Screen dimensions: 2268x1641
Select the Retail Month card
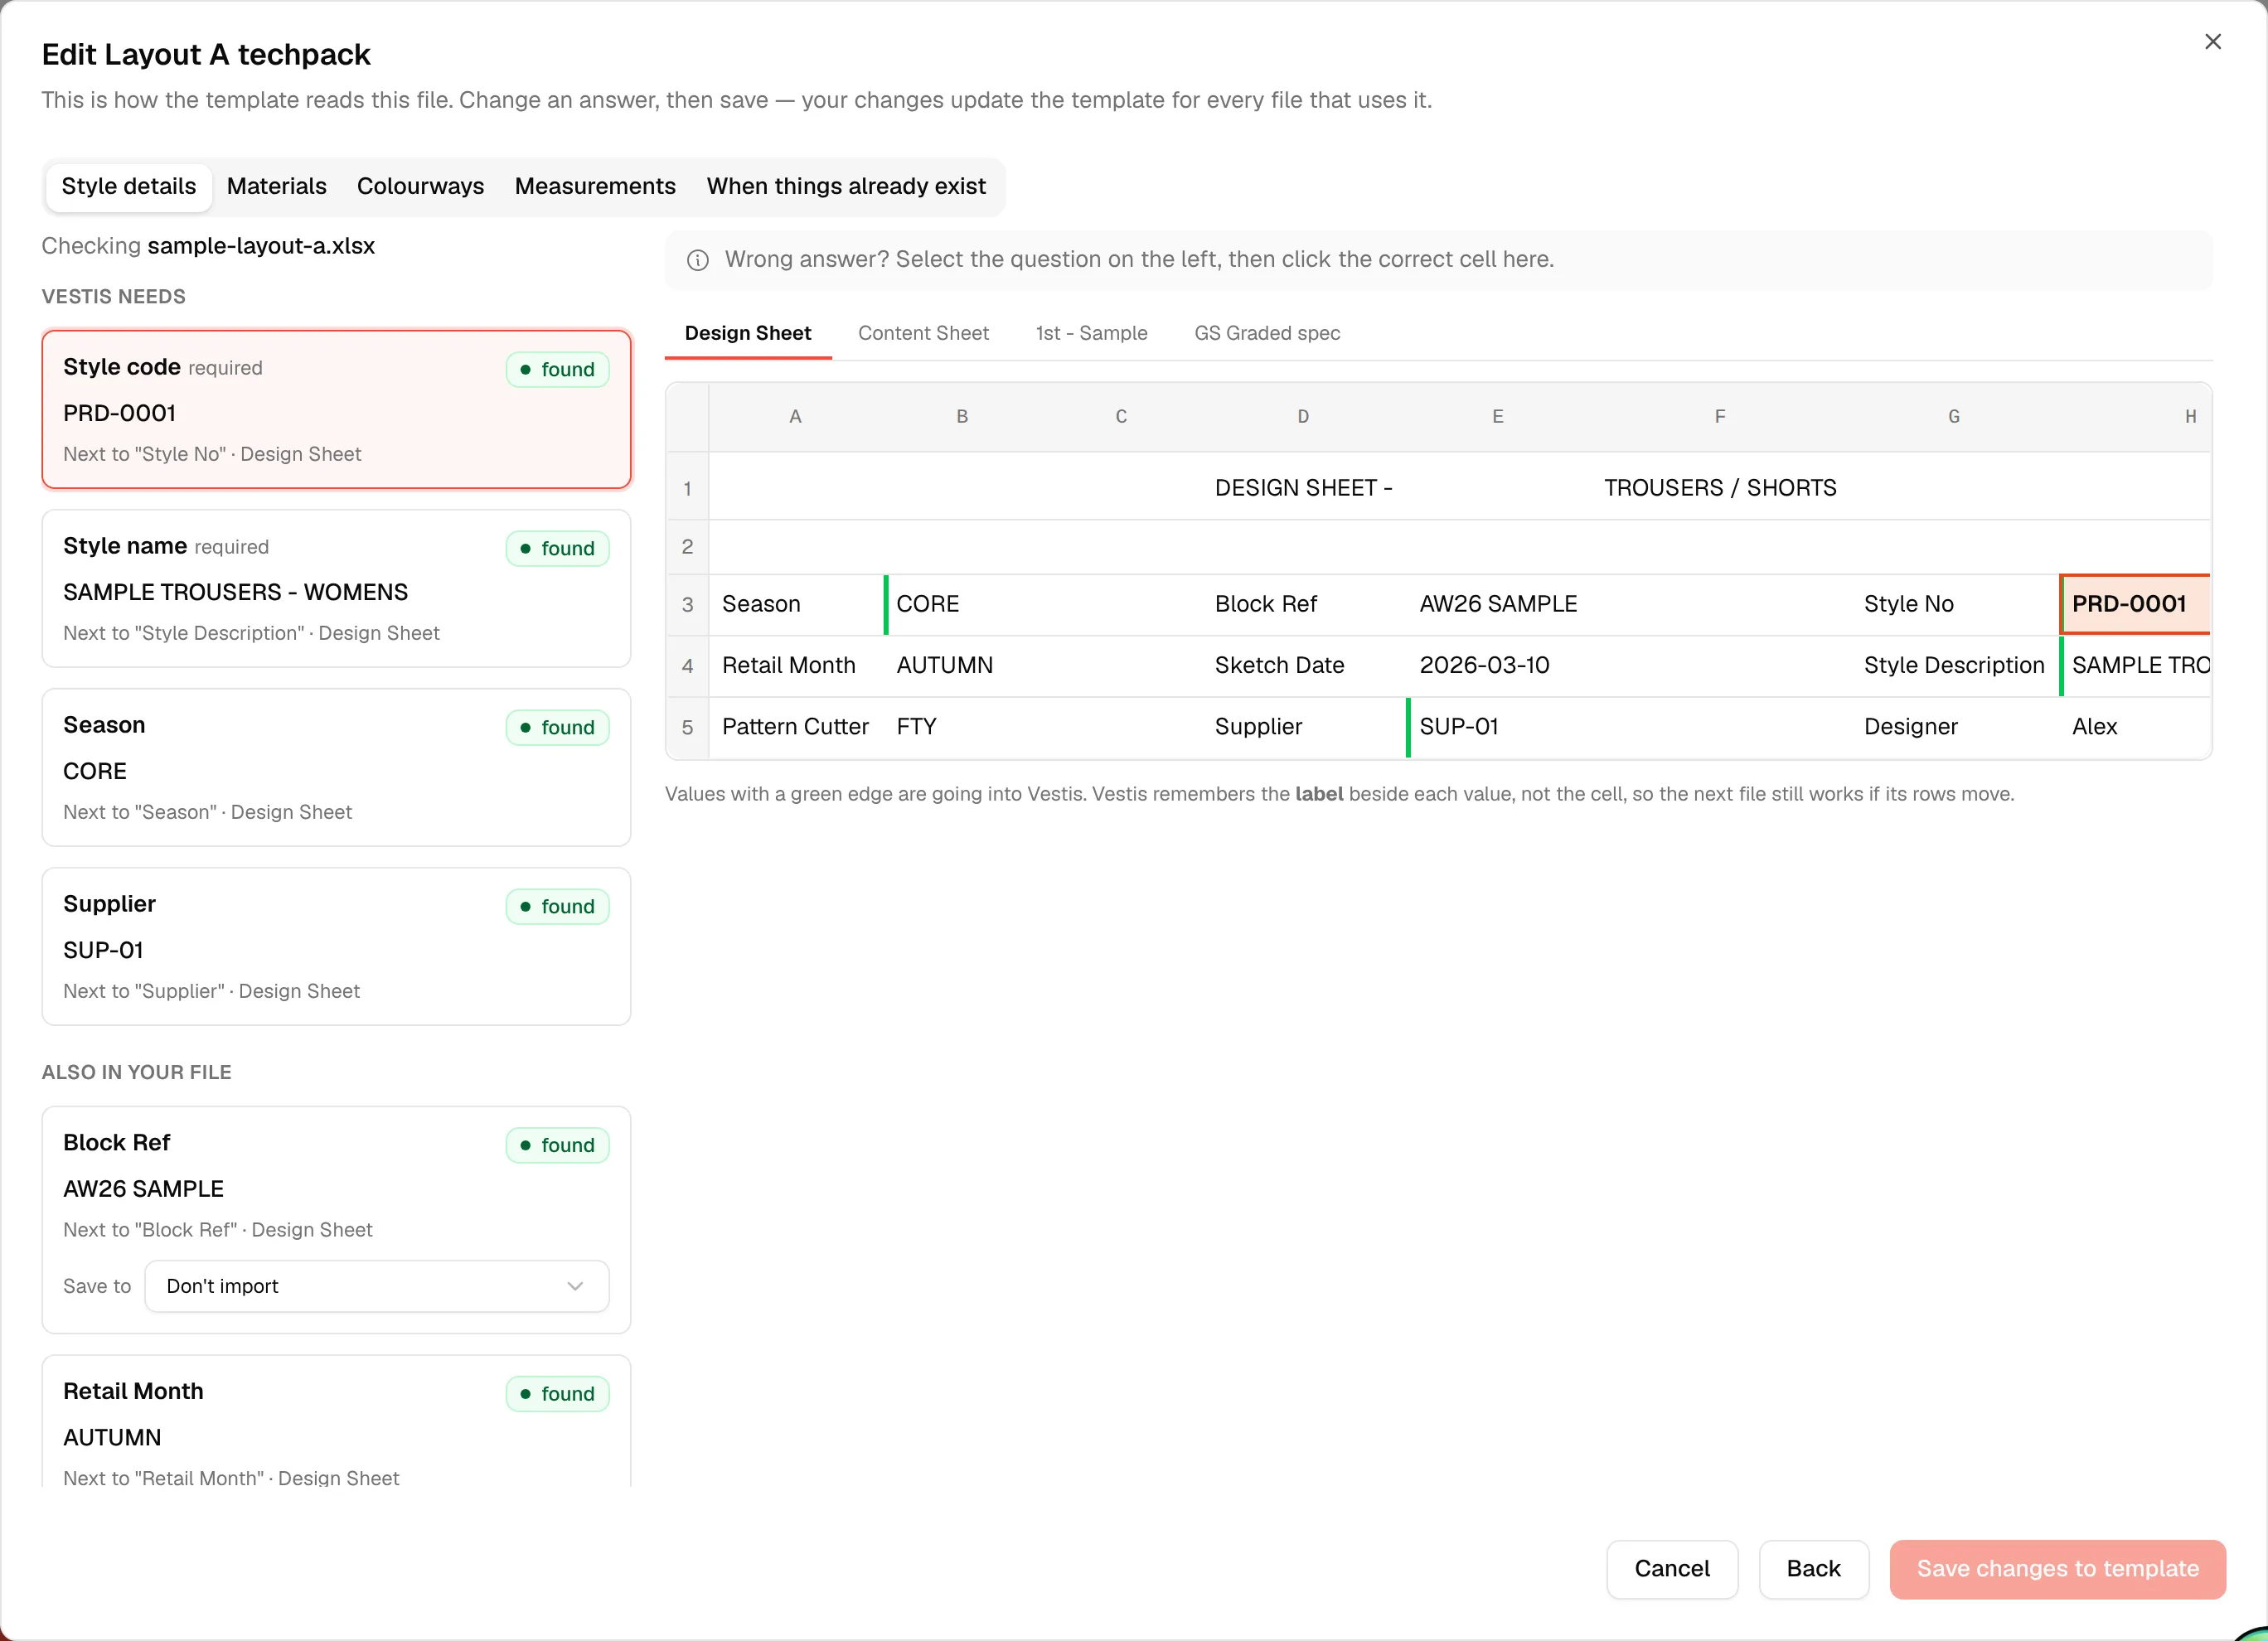336,1422
